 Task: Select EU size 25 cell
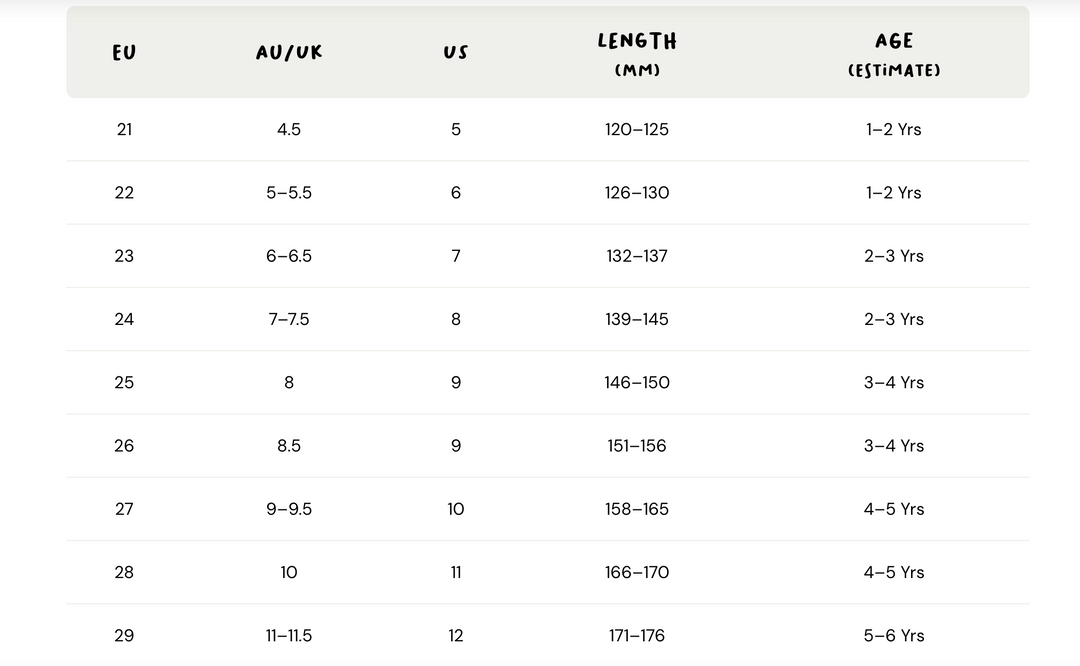click(x=124, y=383)
